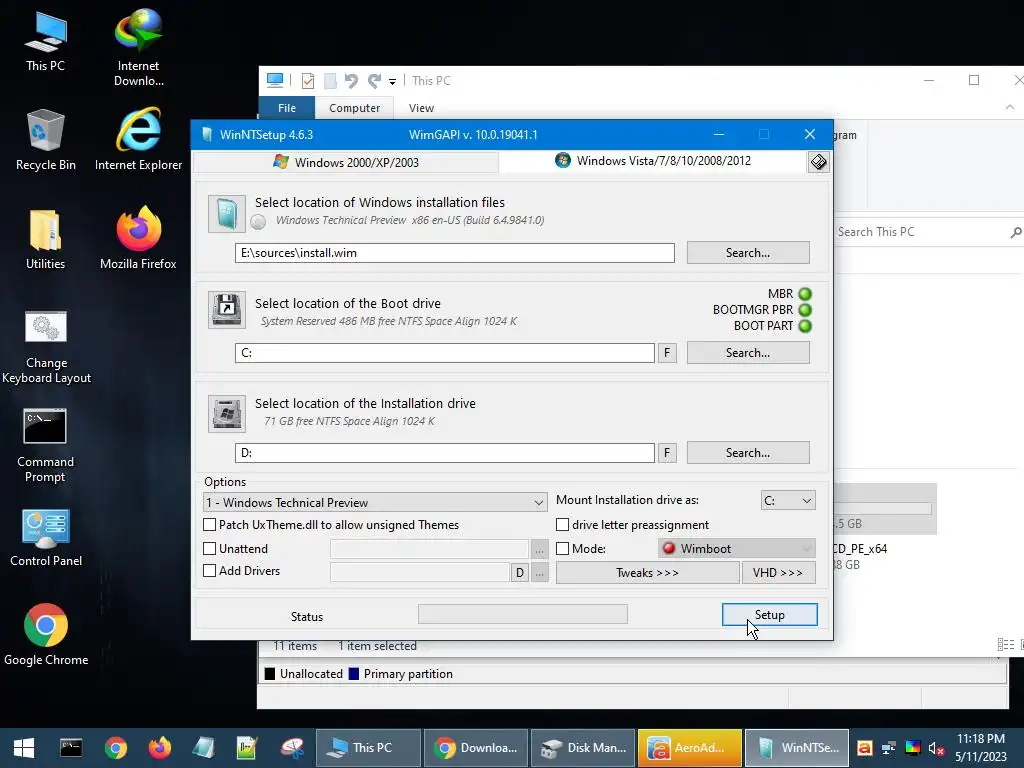Viewport: 1024px width, 768px height.
Task: Open This PC desktop icon
Action: 45,42
